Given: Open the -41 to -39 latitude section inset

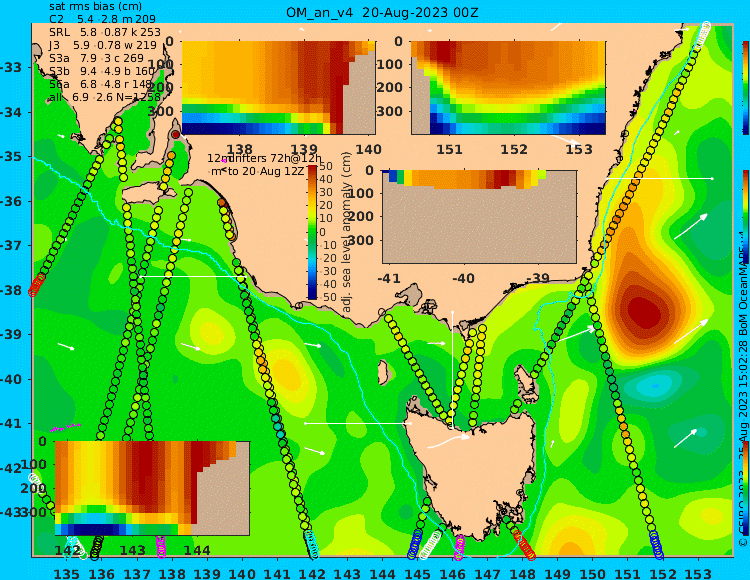Looking at the screenshot, I should [x=479, y=217].
